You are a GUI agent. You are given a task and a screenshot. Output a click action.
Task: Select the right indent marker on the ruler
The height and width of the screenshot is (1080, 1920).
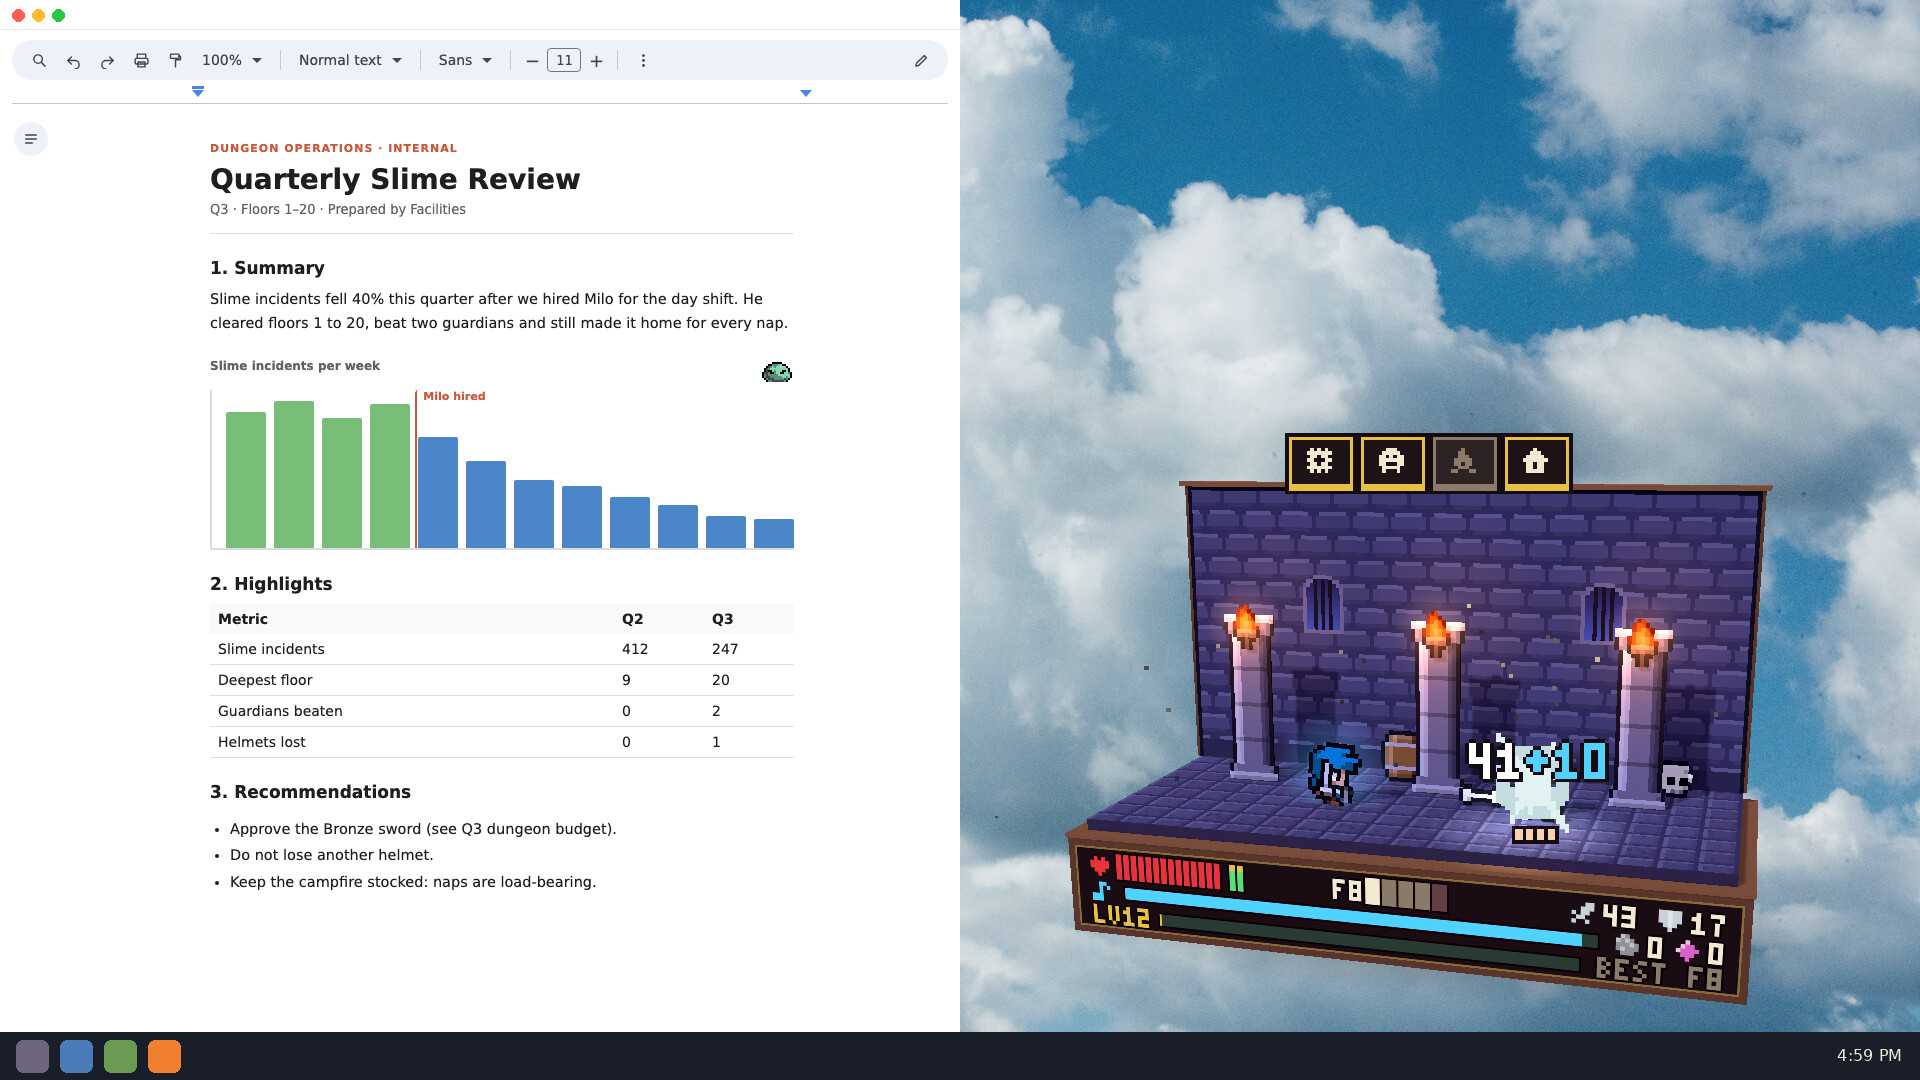(806, 93)
